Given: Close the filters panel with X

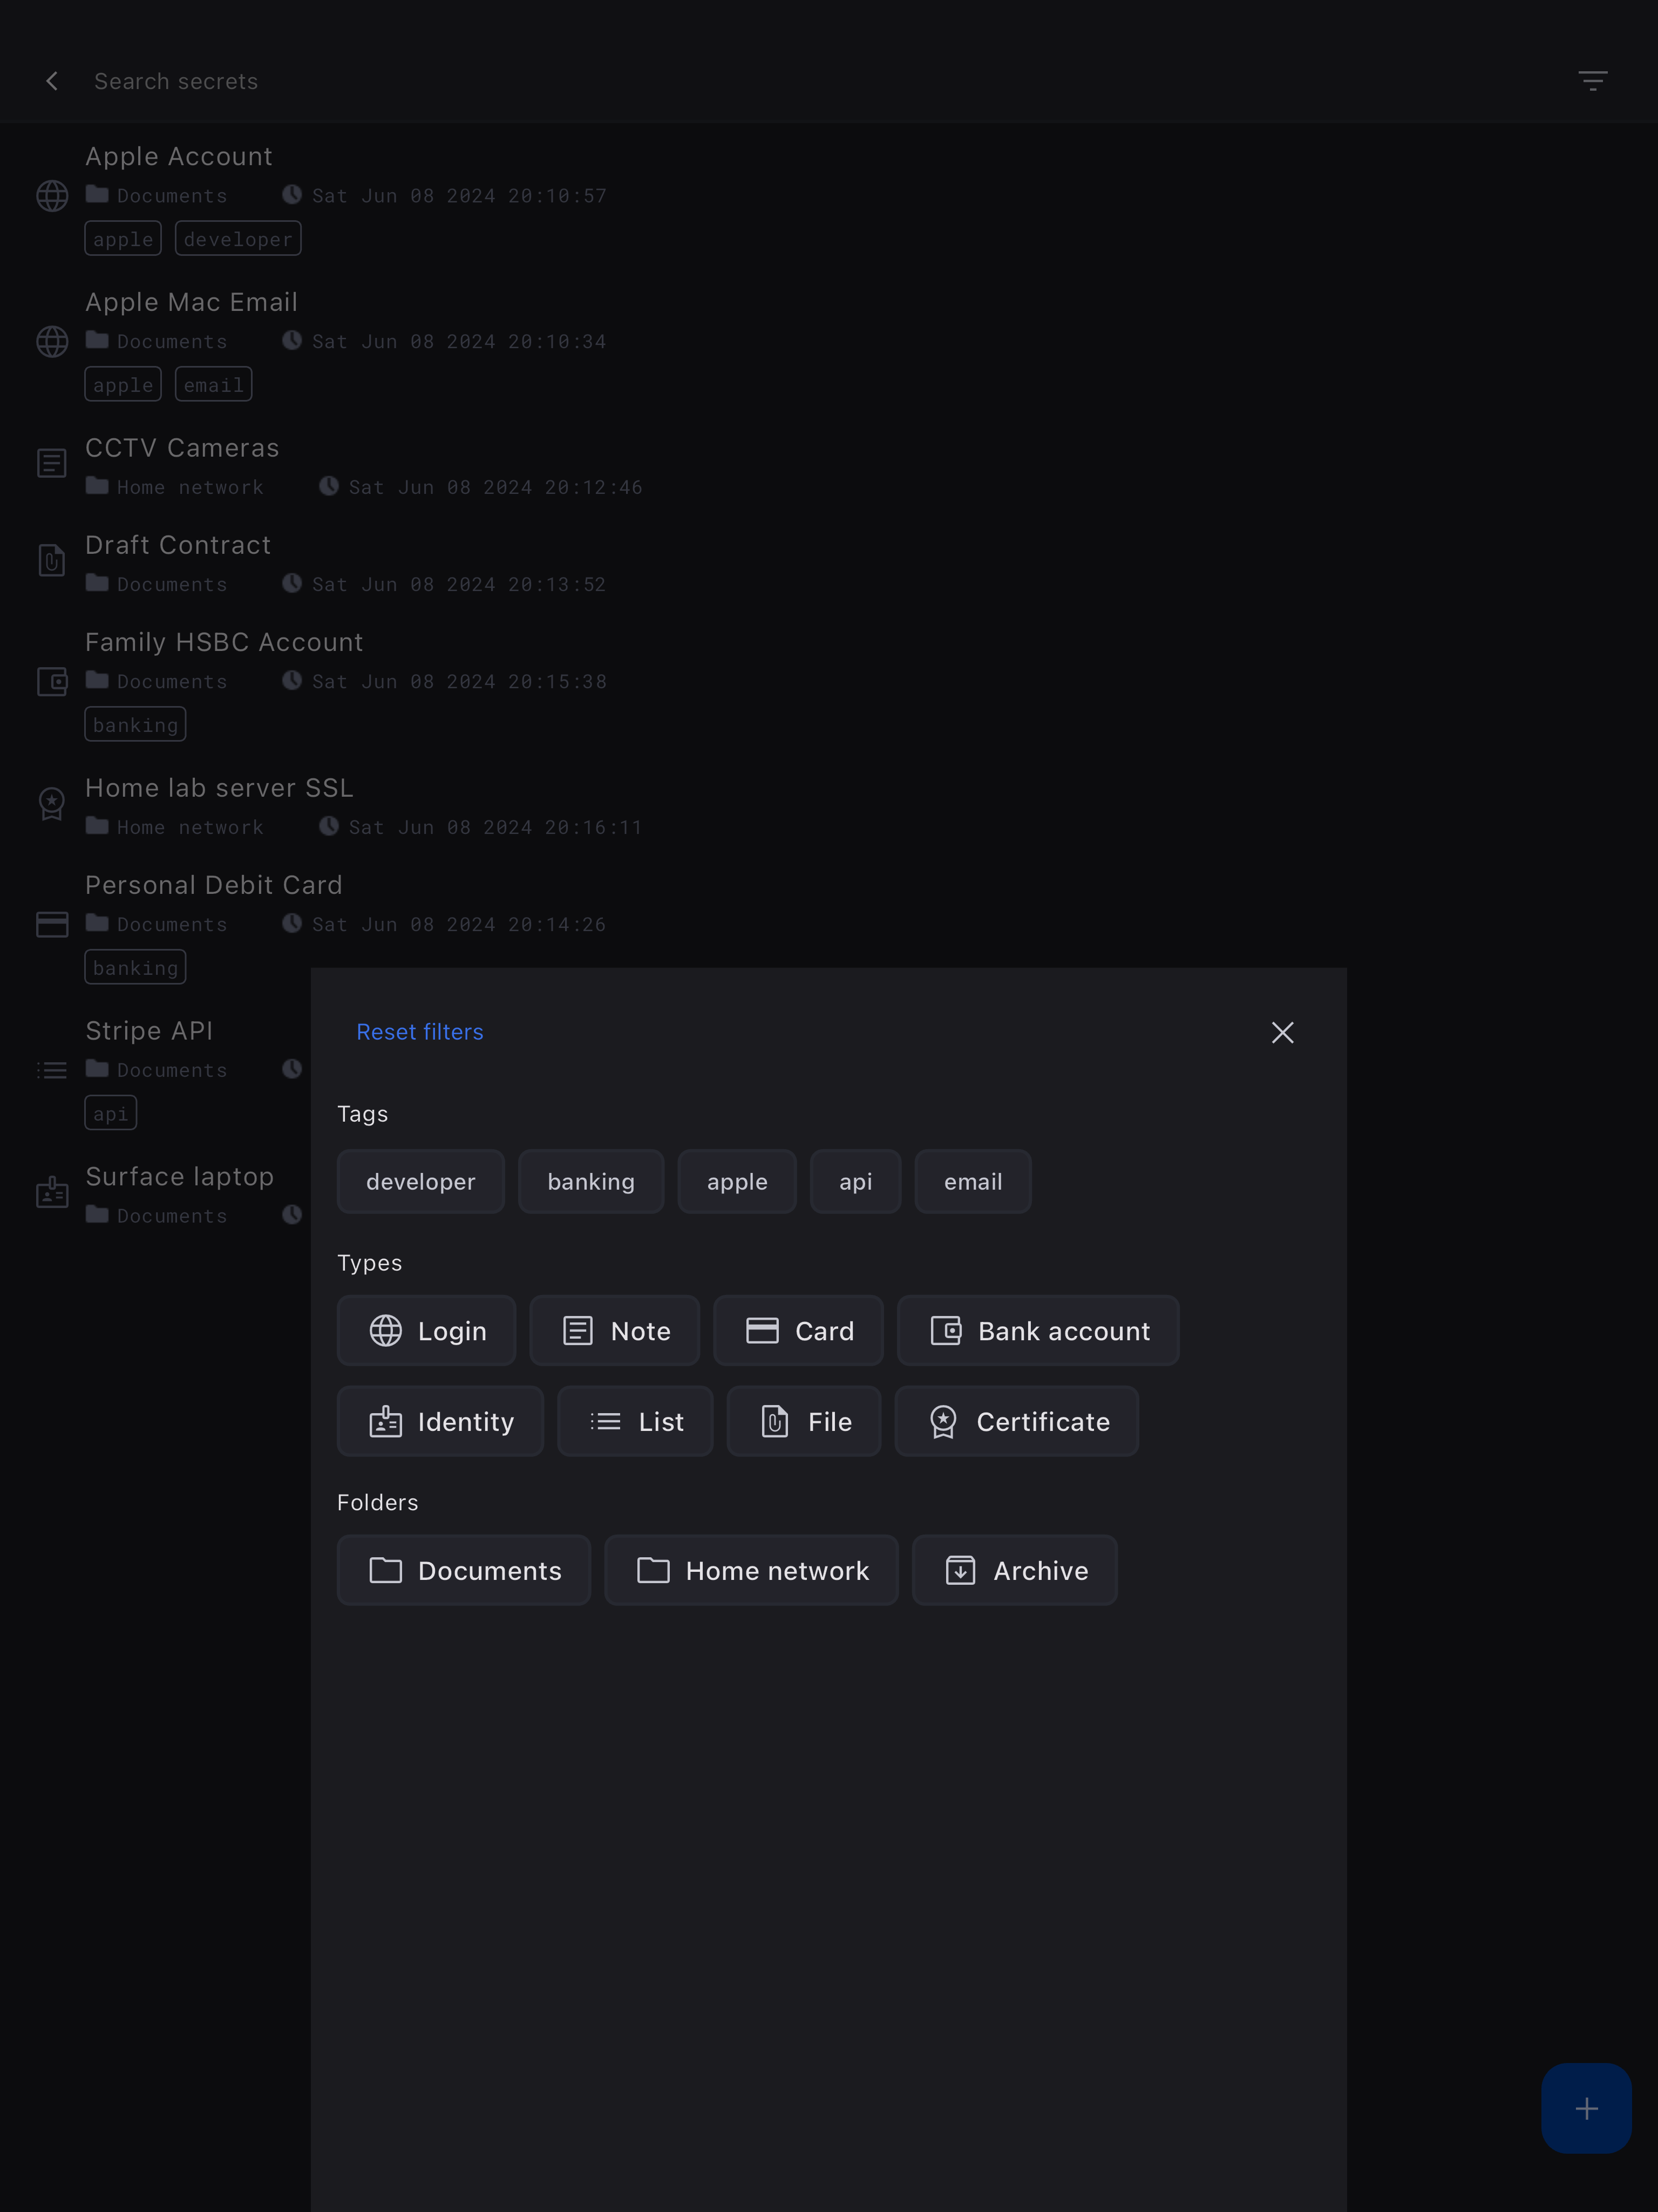Looking at the screenshot, I should click(1282, 1032).
